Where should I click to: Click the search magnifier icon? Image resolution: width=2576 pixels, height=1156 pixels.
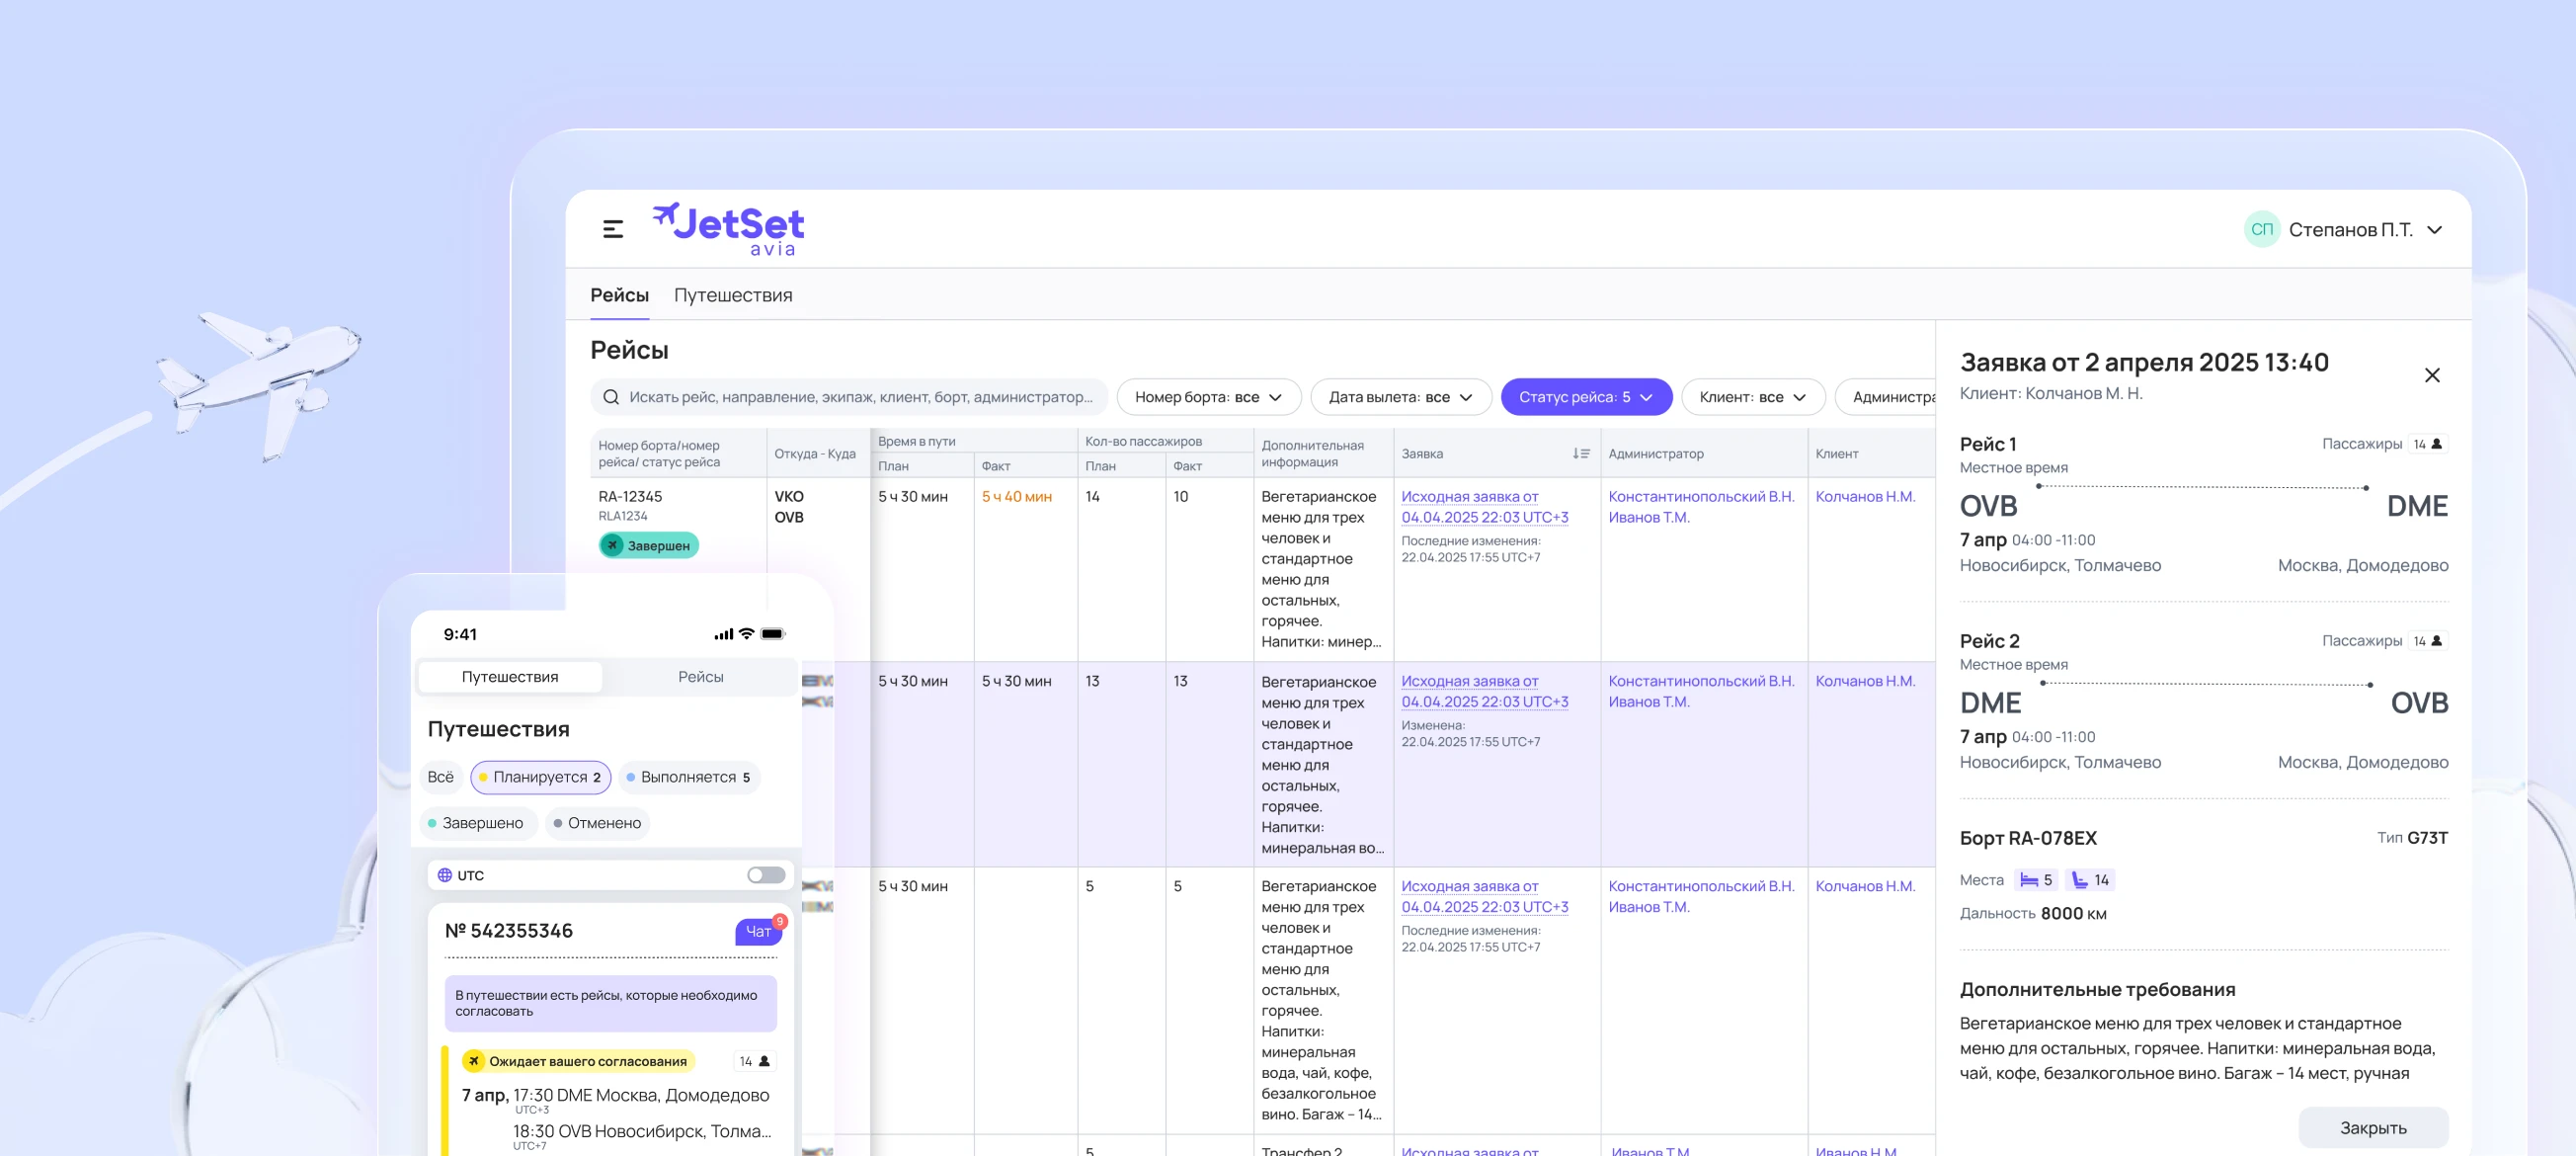(x=611, y=397)
